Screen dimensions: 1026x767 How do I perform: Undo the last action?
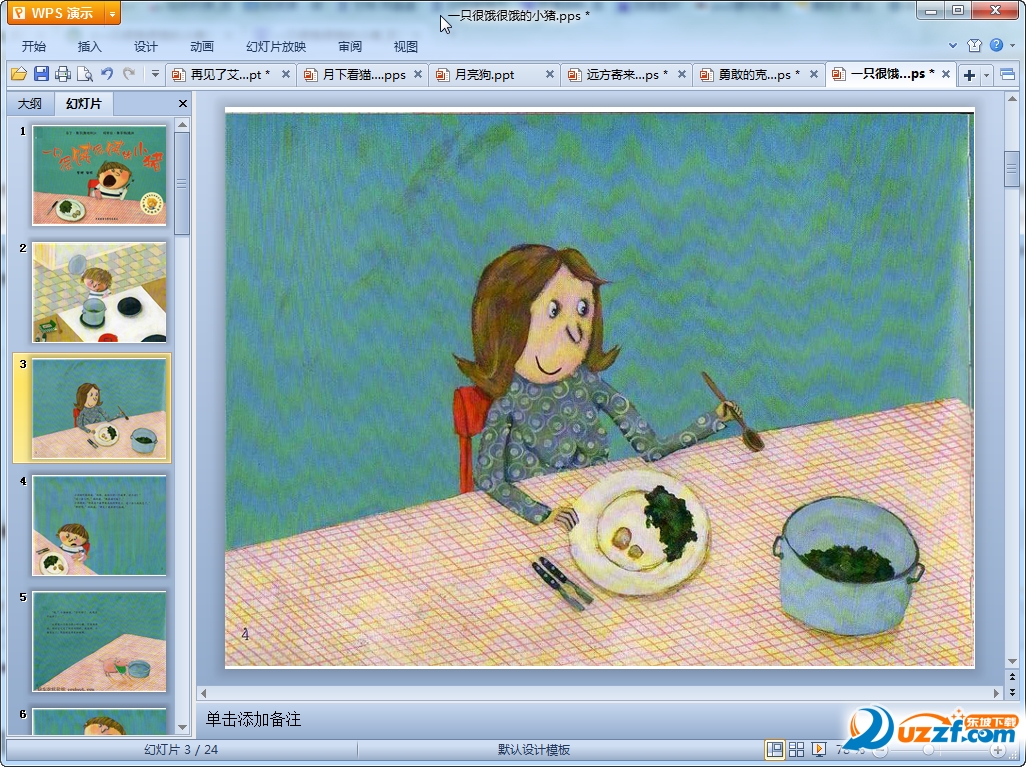[107, 74]
